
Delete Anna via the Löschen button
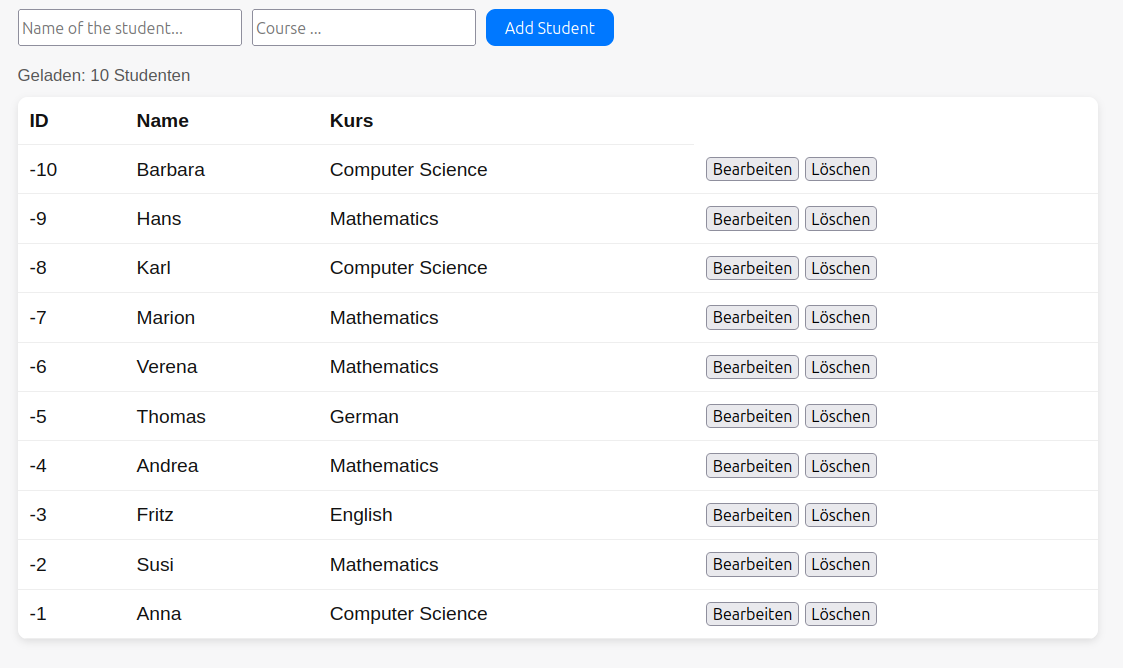[840, 614]
